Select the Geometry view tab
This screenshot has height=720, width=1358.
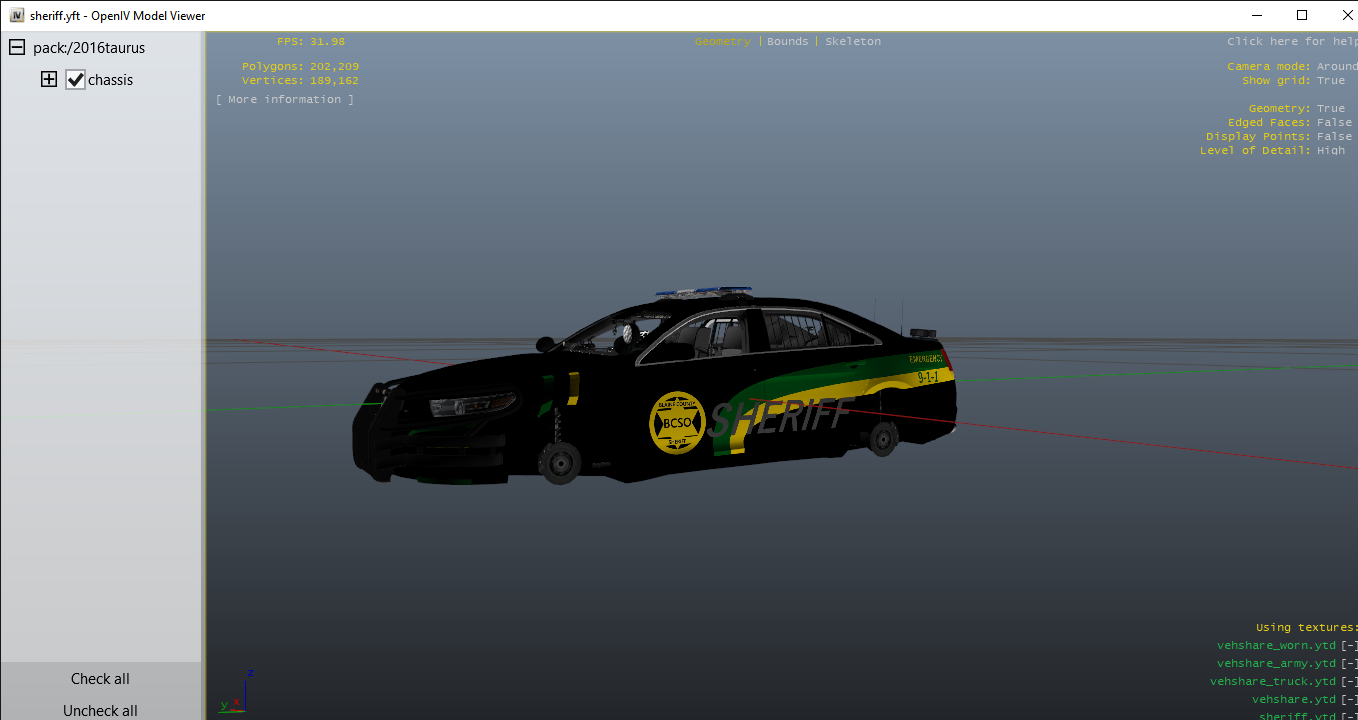pos(722,42)
